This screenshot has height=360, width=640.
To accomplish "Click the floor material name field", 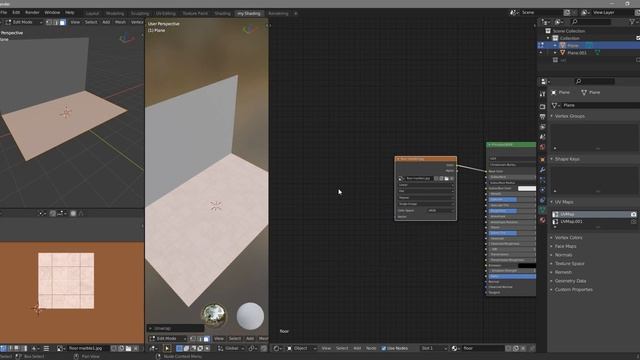I will pos(482,349).
